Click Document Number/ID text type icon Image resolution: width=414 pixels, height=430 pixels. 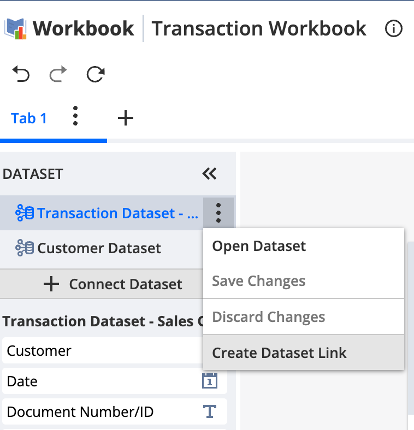(x=210, y=412)
